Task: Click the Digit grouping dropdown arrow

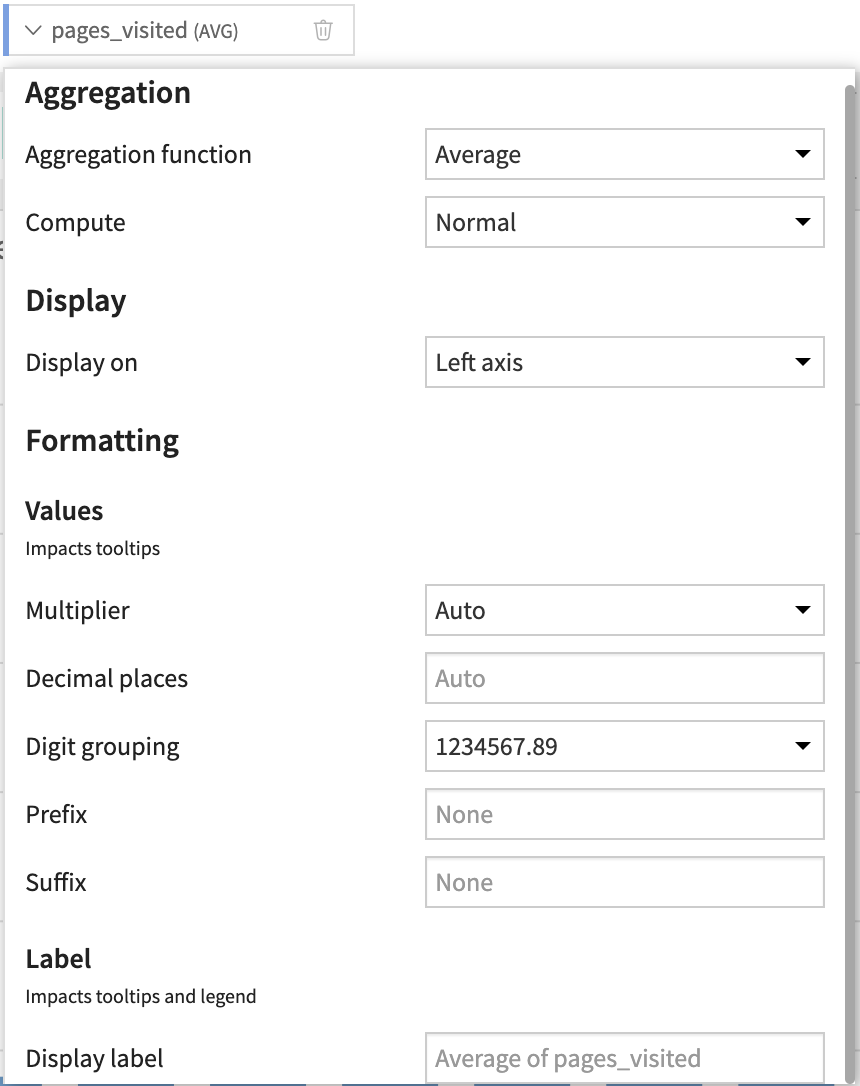Action: (803, 746)
